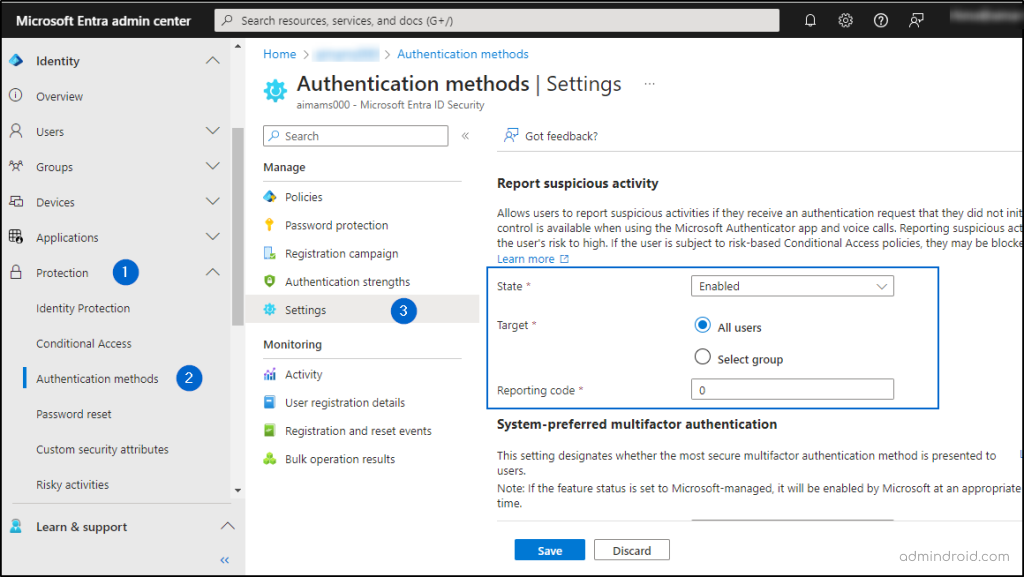The height and width of the screenshot is (577, 1024).
Task: Click the Got feedback? link
Action: click(561, 136)
